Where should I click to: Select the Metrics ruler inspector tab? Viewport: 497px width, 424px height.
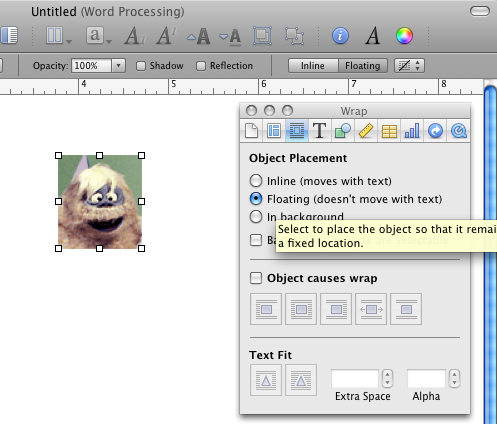[x=366, y=130]
